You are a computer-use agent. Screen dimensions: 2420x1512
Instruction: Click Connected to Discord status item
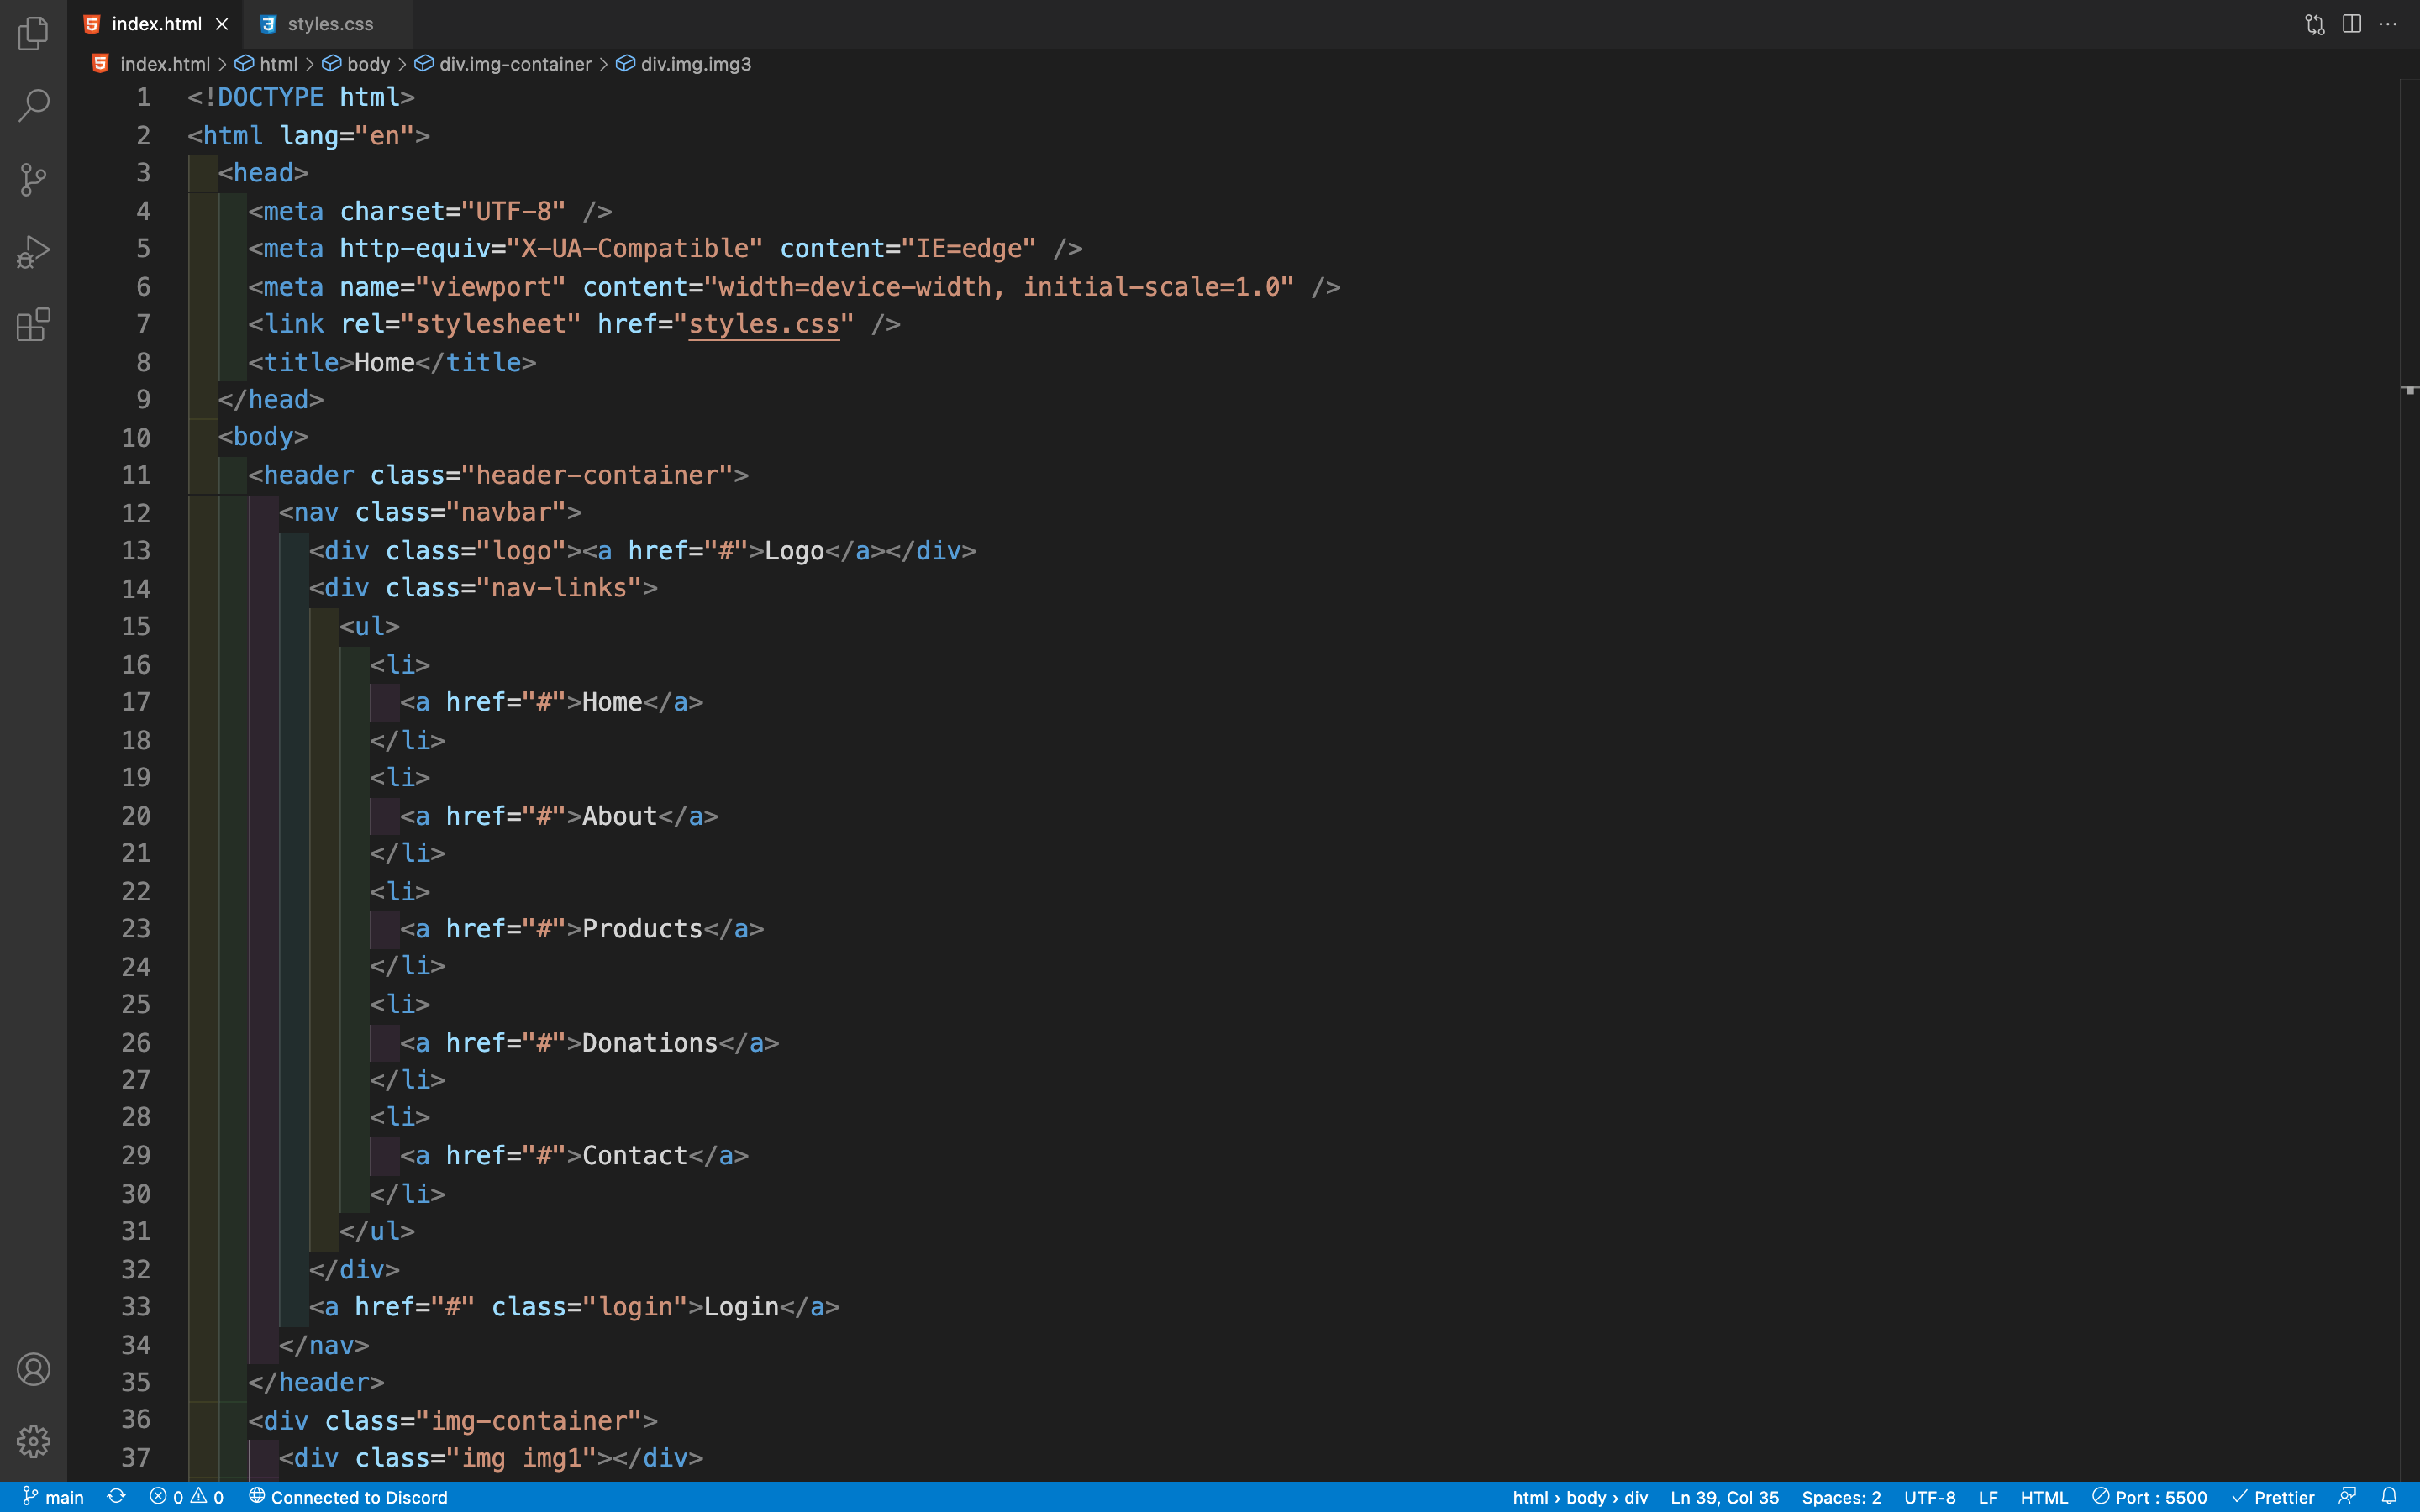click(348, 1497)
